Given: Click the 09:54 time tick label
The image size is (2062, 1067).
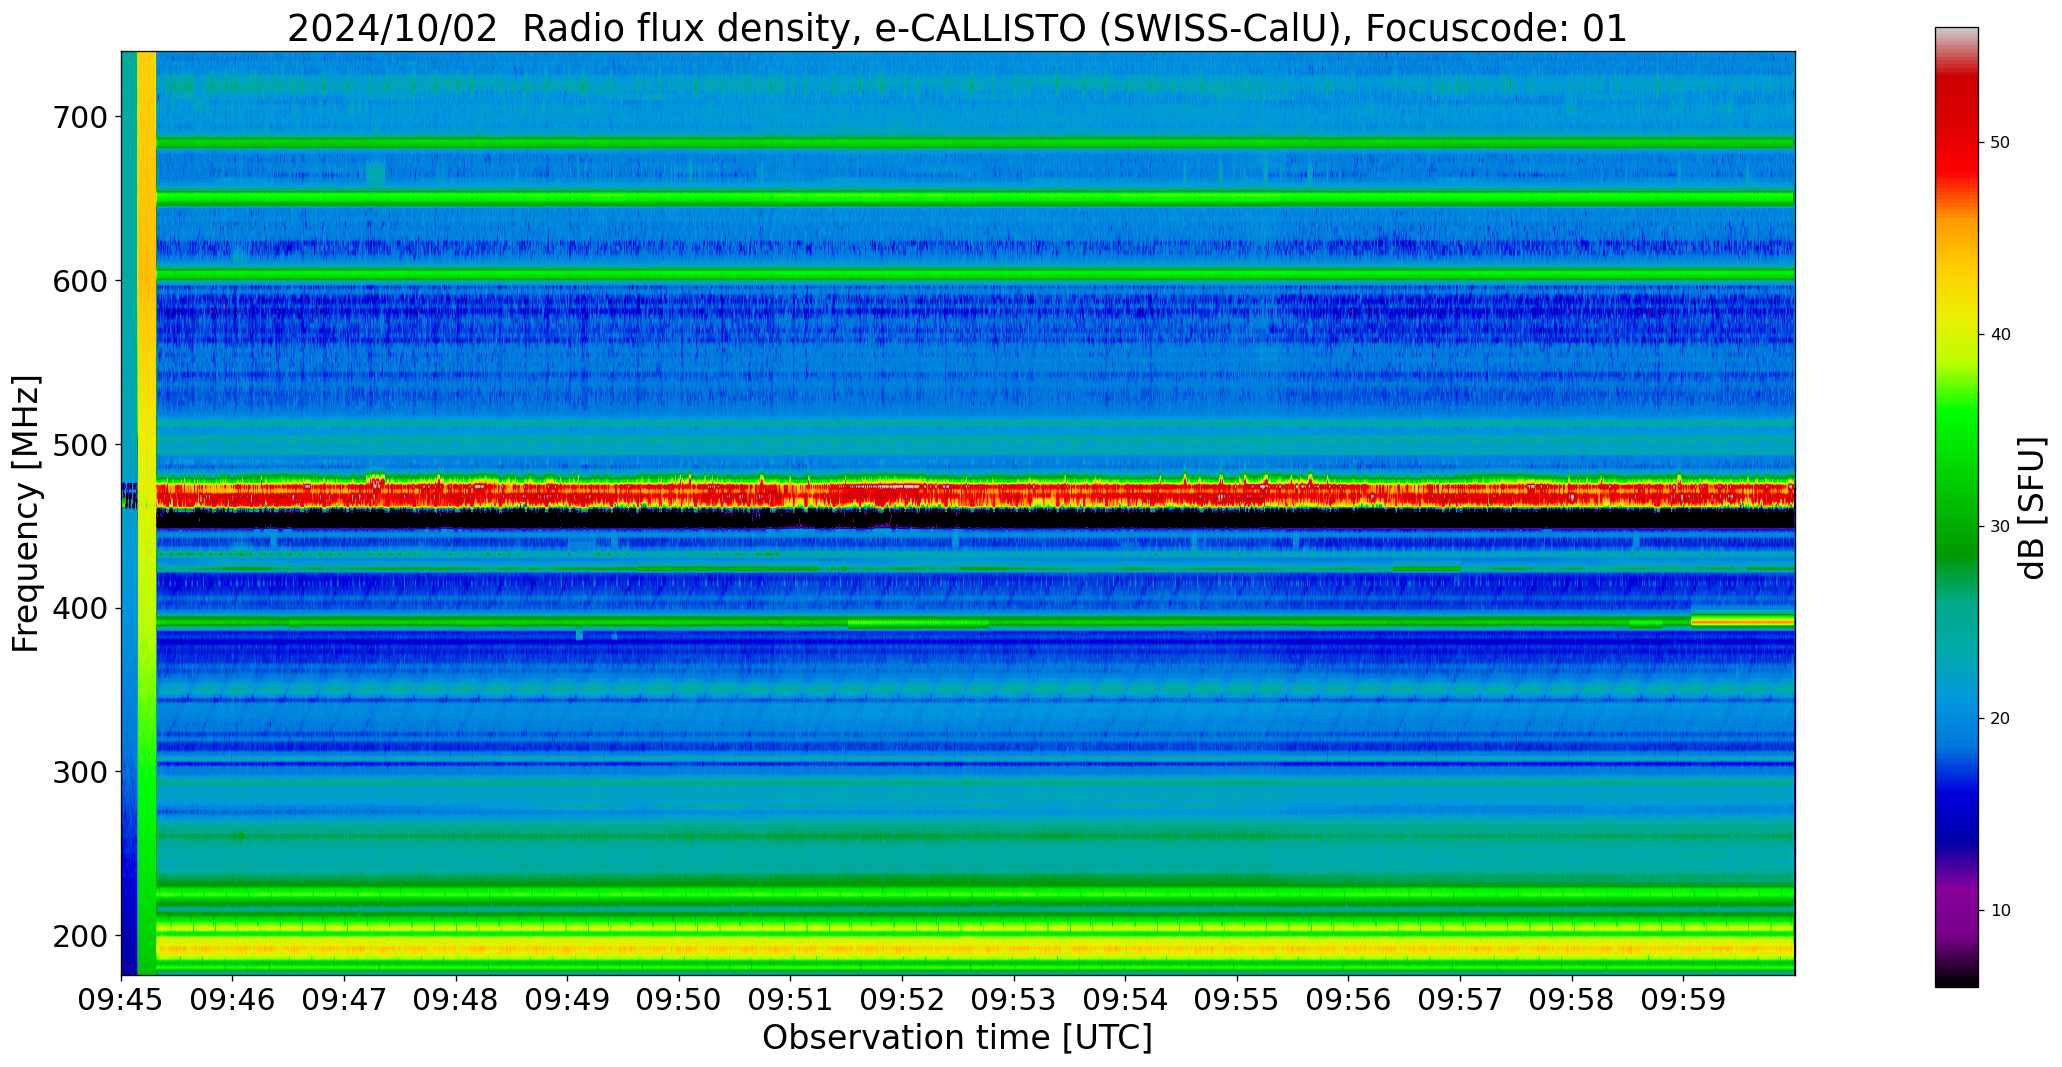Looking at the screenshot, I should coord(1126,1001).
